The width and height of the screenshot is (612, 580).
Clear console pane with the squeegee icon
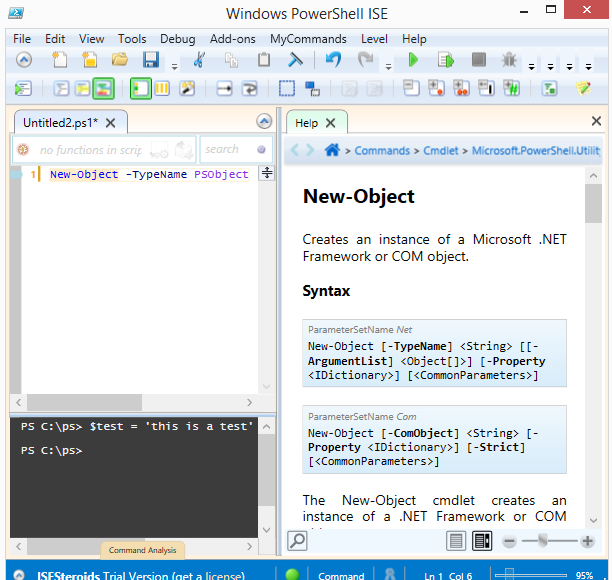coord(295,60)
